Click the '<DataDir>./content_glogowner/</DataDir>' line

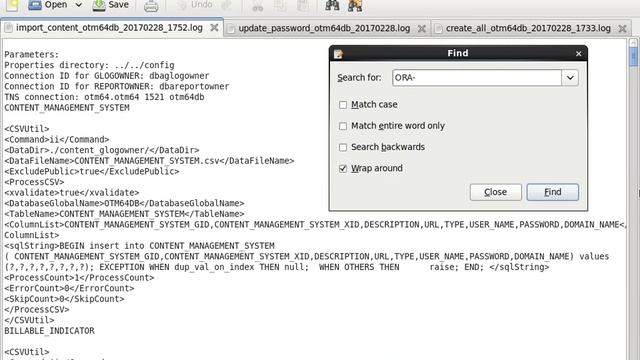(x=102, y=150)
